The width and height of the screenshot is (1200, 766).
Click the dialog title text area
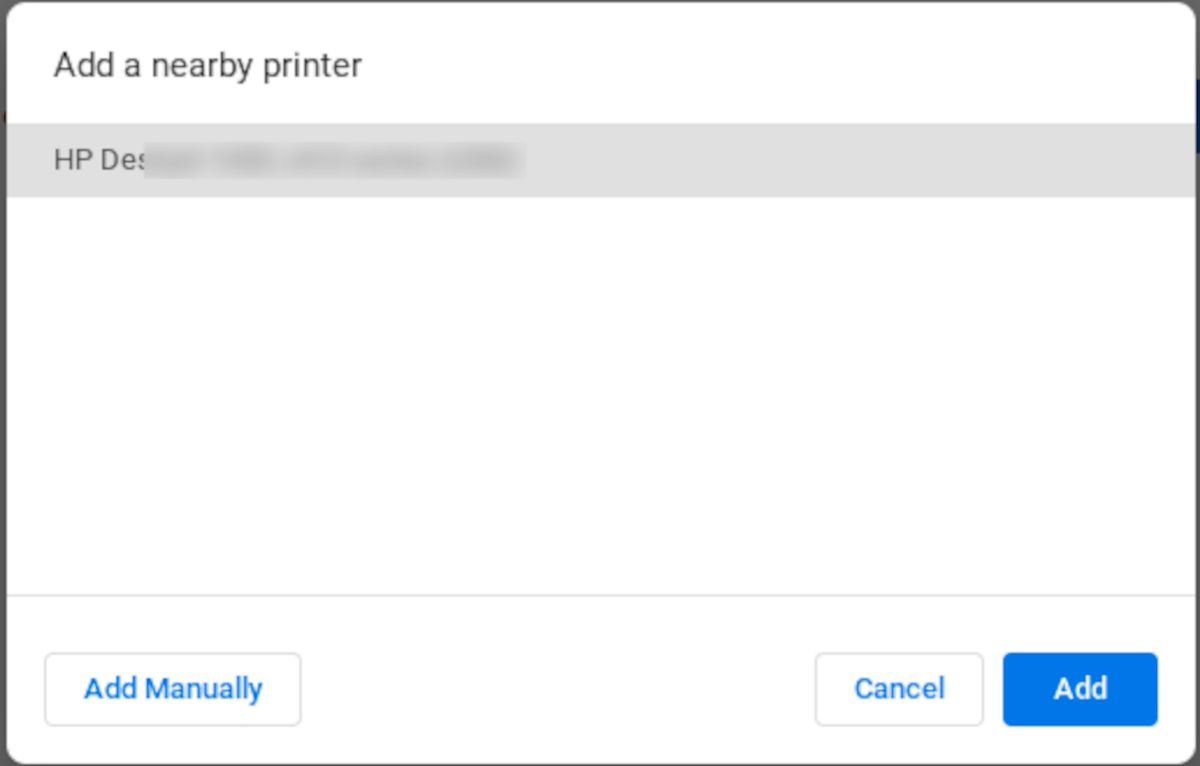207,66
